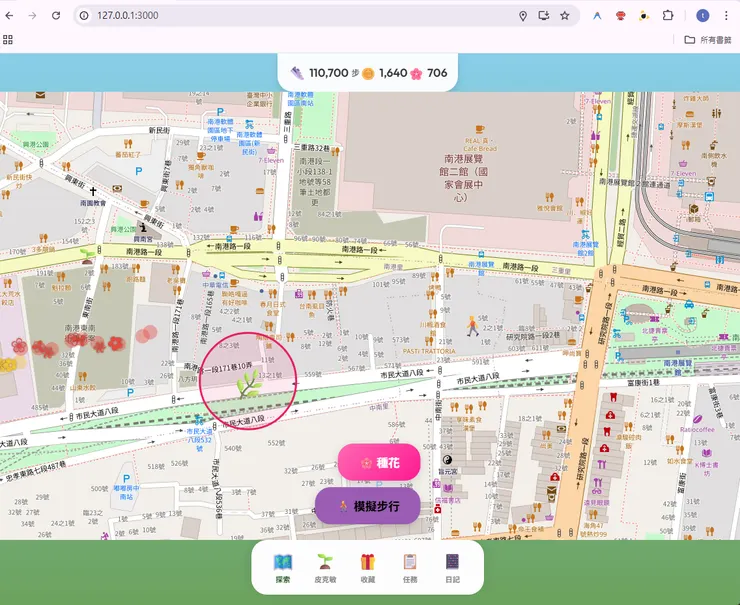Click the 南港展覽館二館 label
Viewport: 740px width, 605px height.
[463, 177]
